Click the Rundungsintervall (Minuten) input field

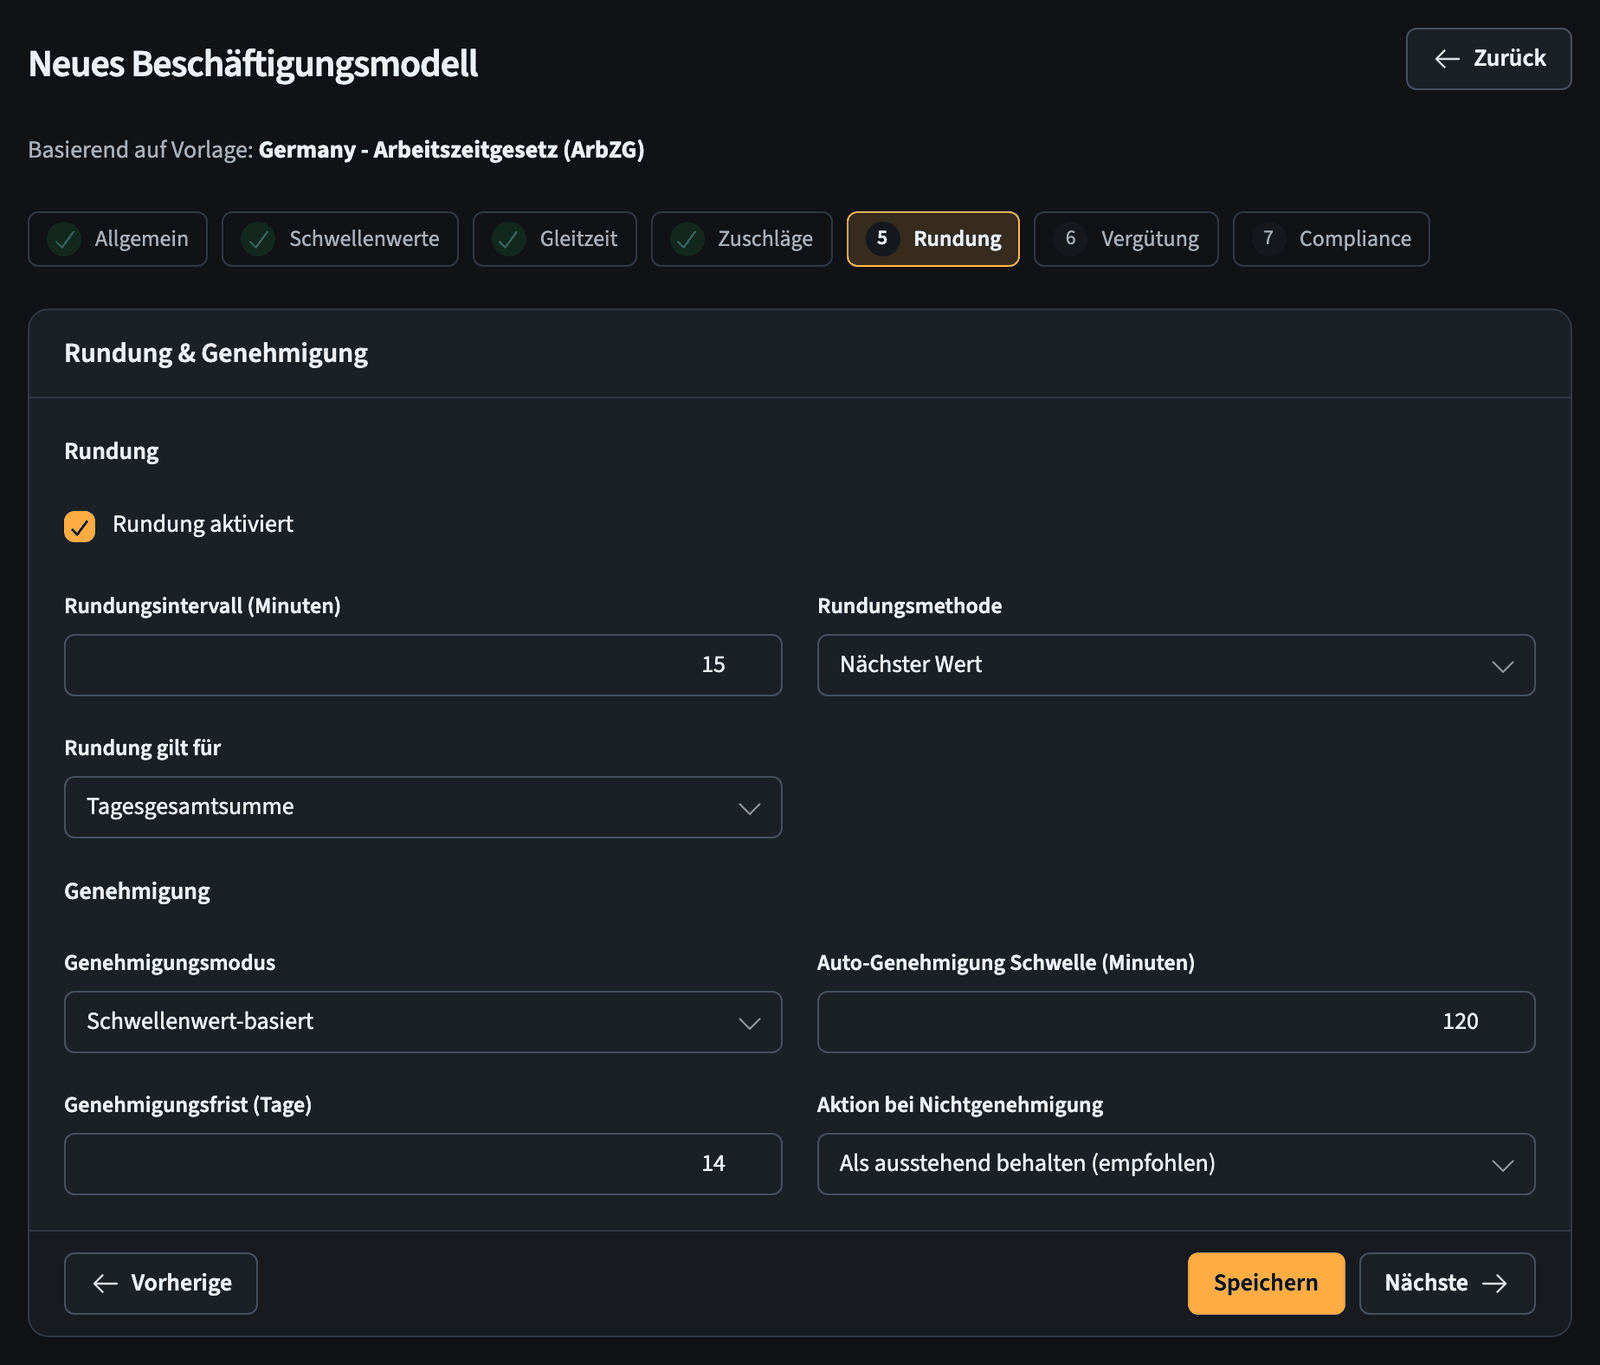tap(423, 665)
